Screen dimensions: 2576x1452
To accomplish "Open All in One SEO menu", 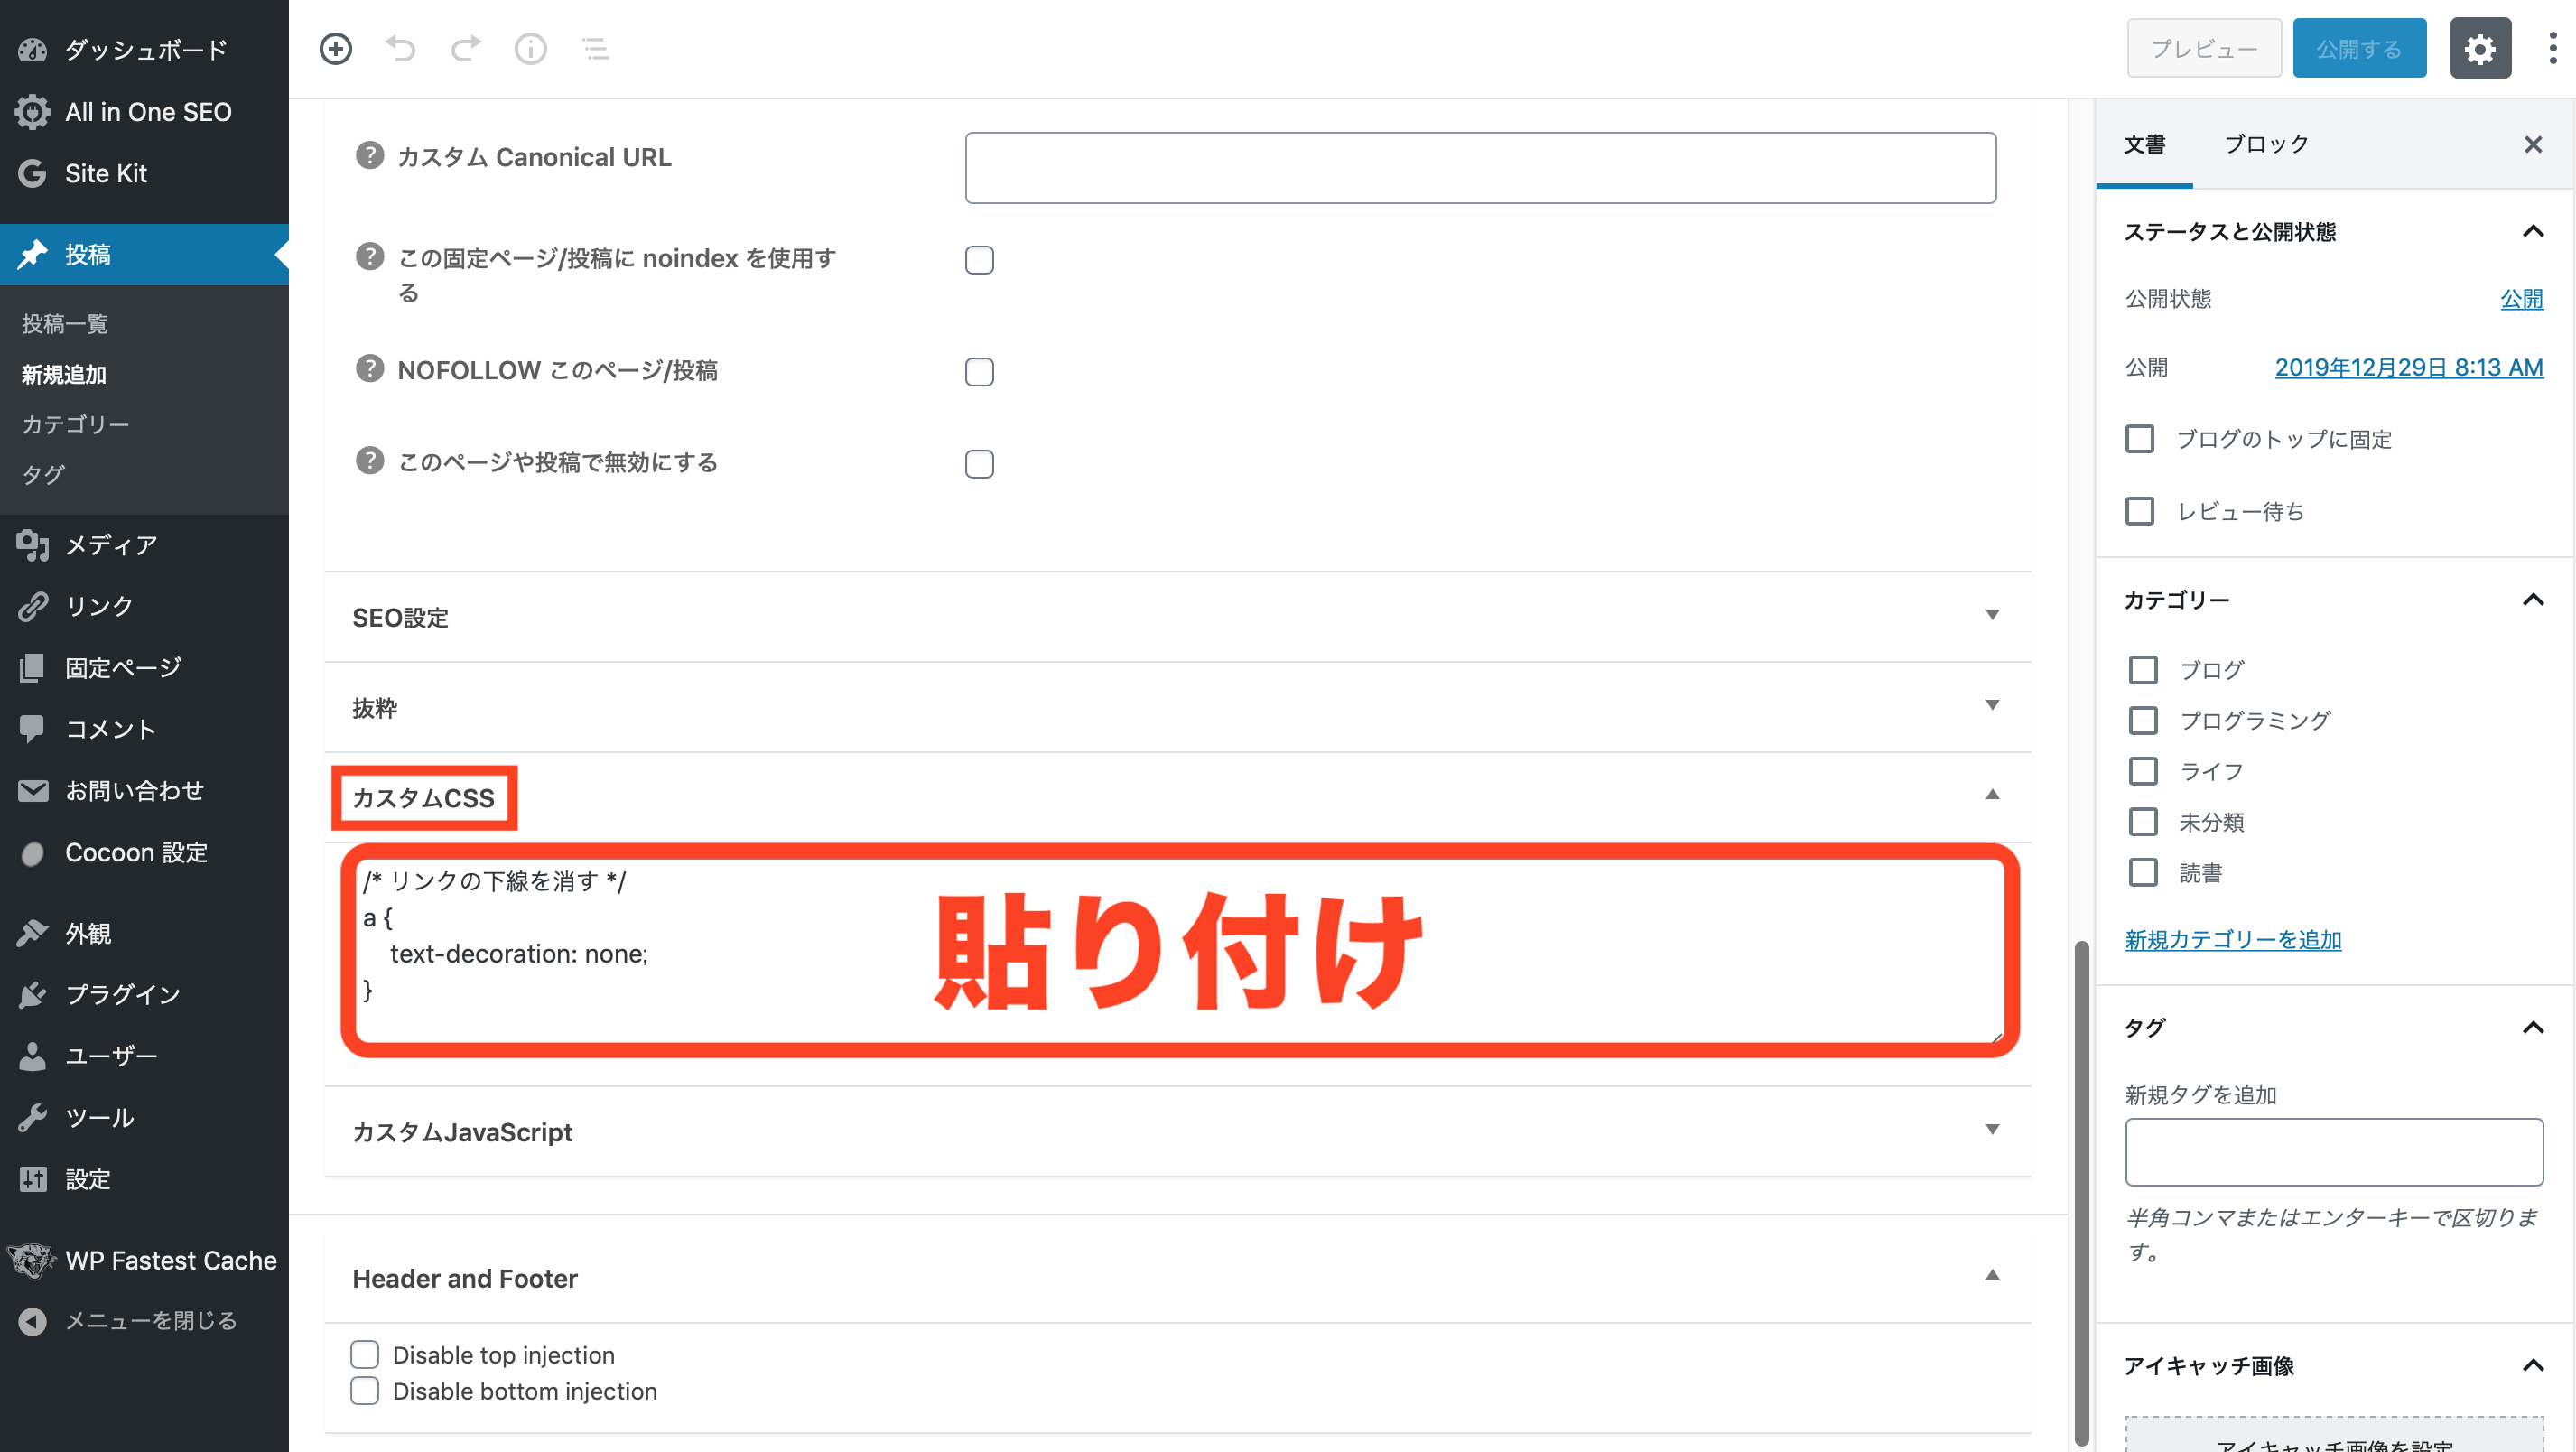I will [x=144, y=111].
